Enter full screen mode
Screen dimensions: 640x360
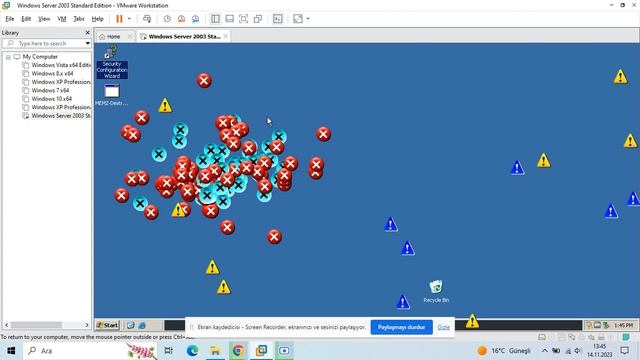click(x=243, y=19)
